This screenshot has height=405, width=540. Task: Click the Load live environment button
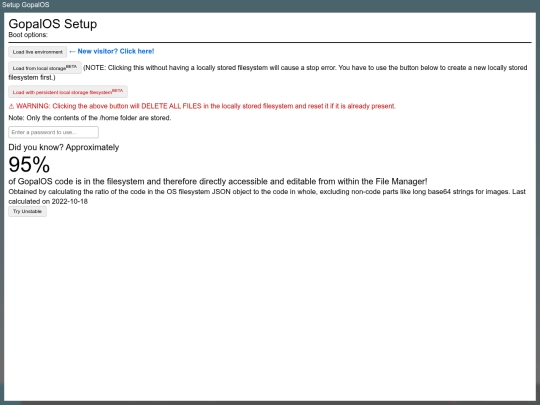click(x=38, y=52)
